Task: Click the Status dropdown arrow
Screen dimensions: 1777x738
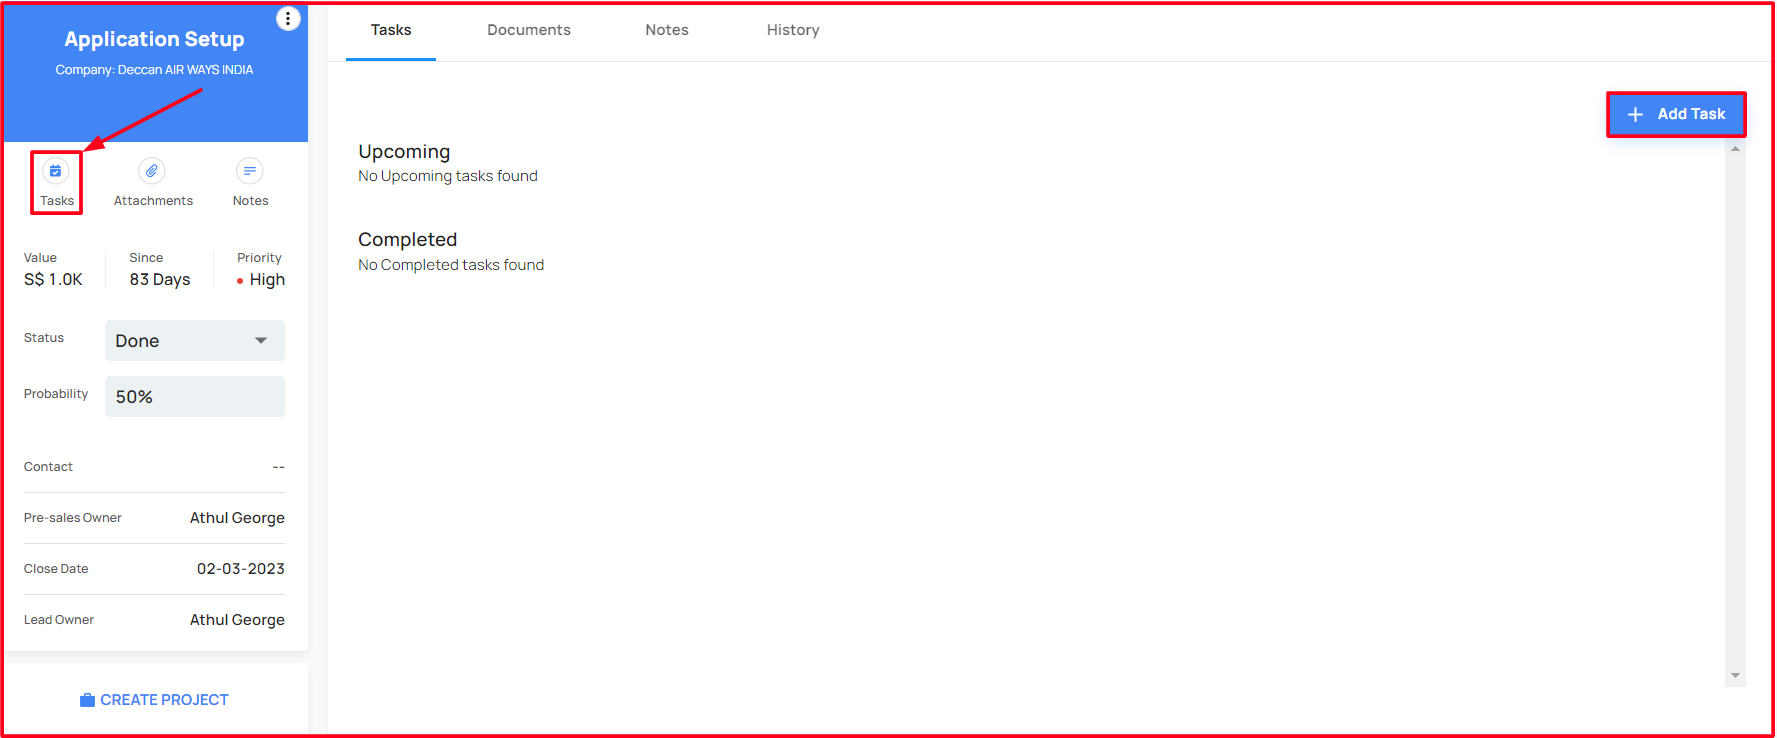Action: click(x=261, y=341)
